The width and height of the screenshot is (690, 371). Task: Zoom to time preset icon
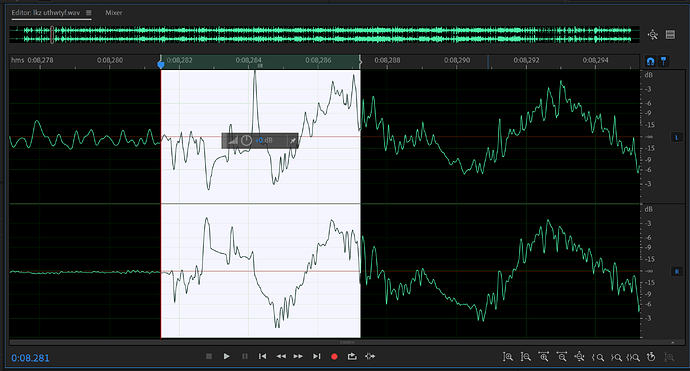point(651,357)
